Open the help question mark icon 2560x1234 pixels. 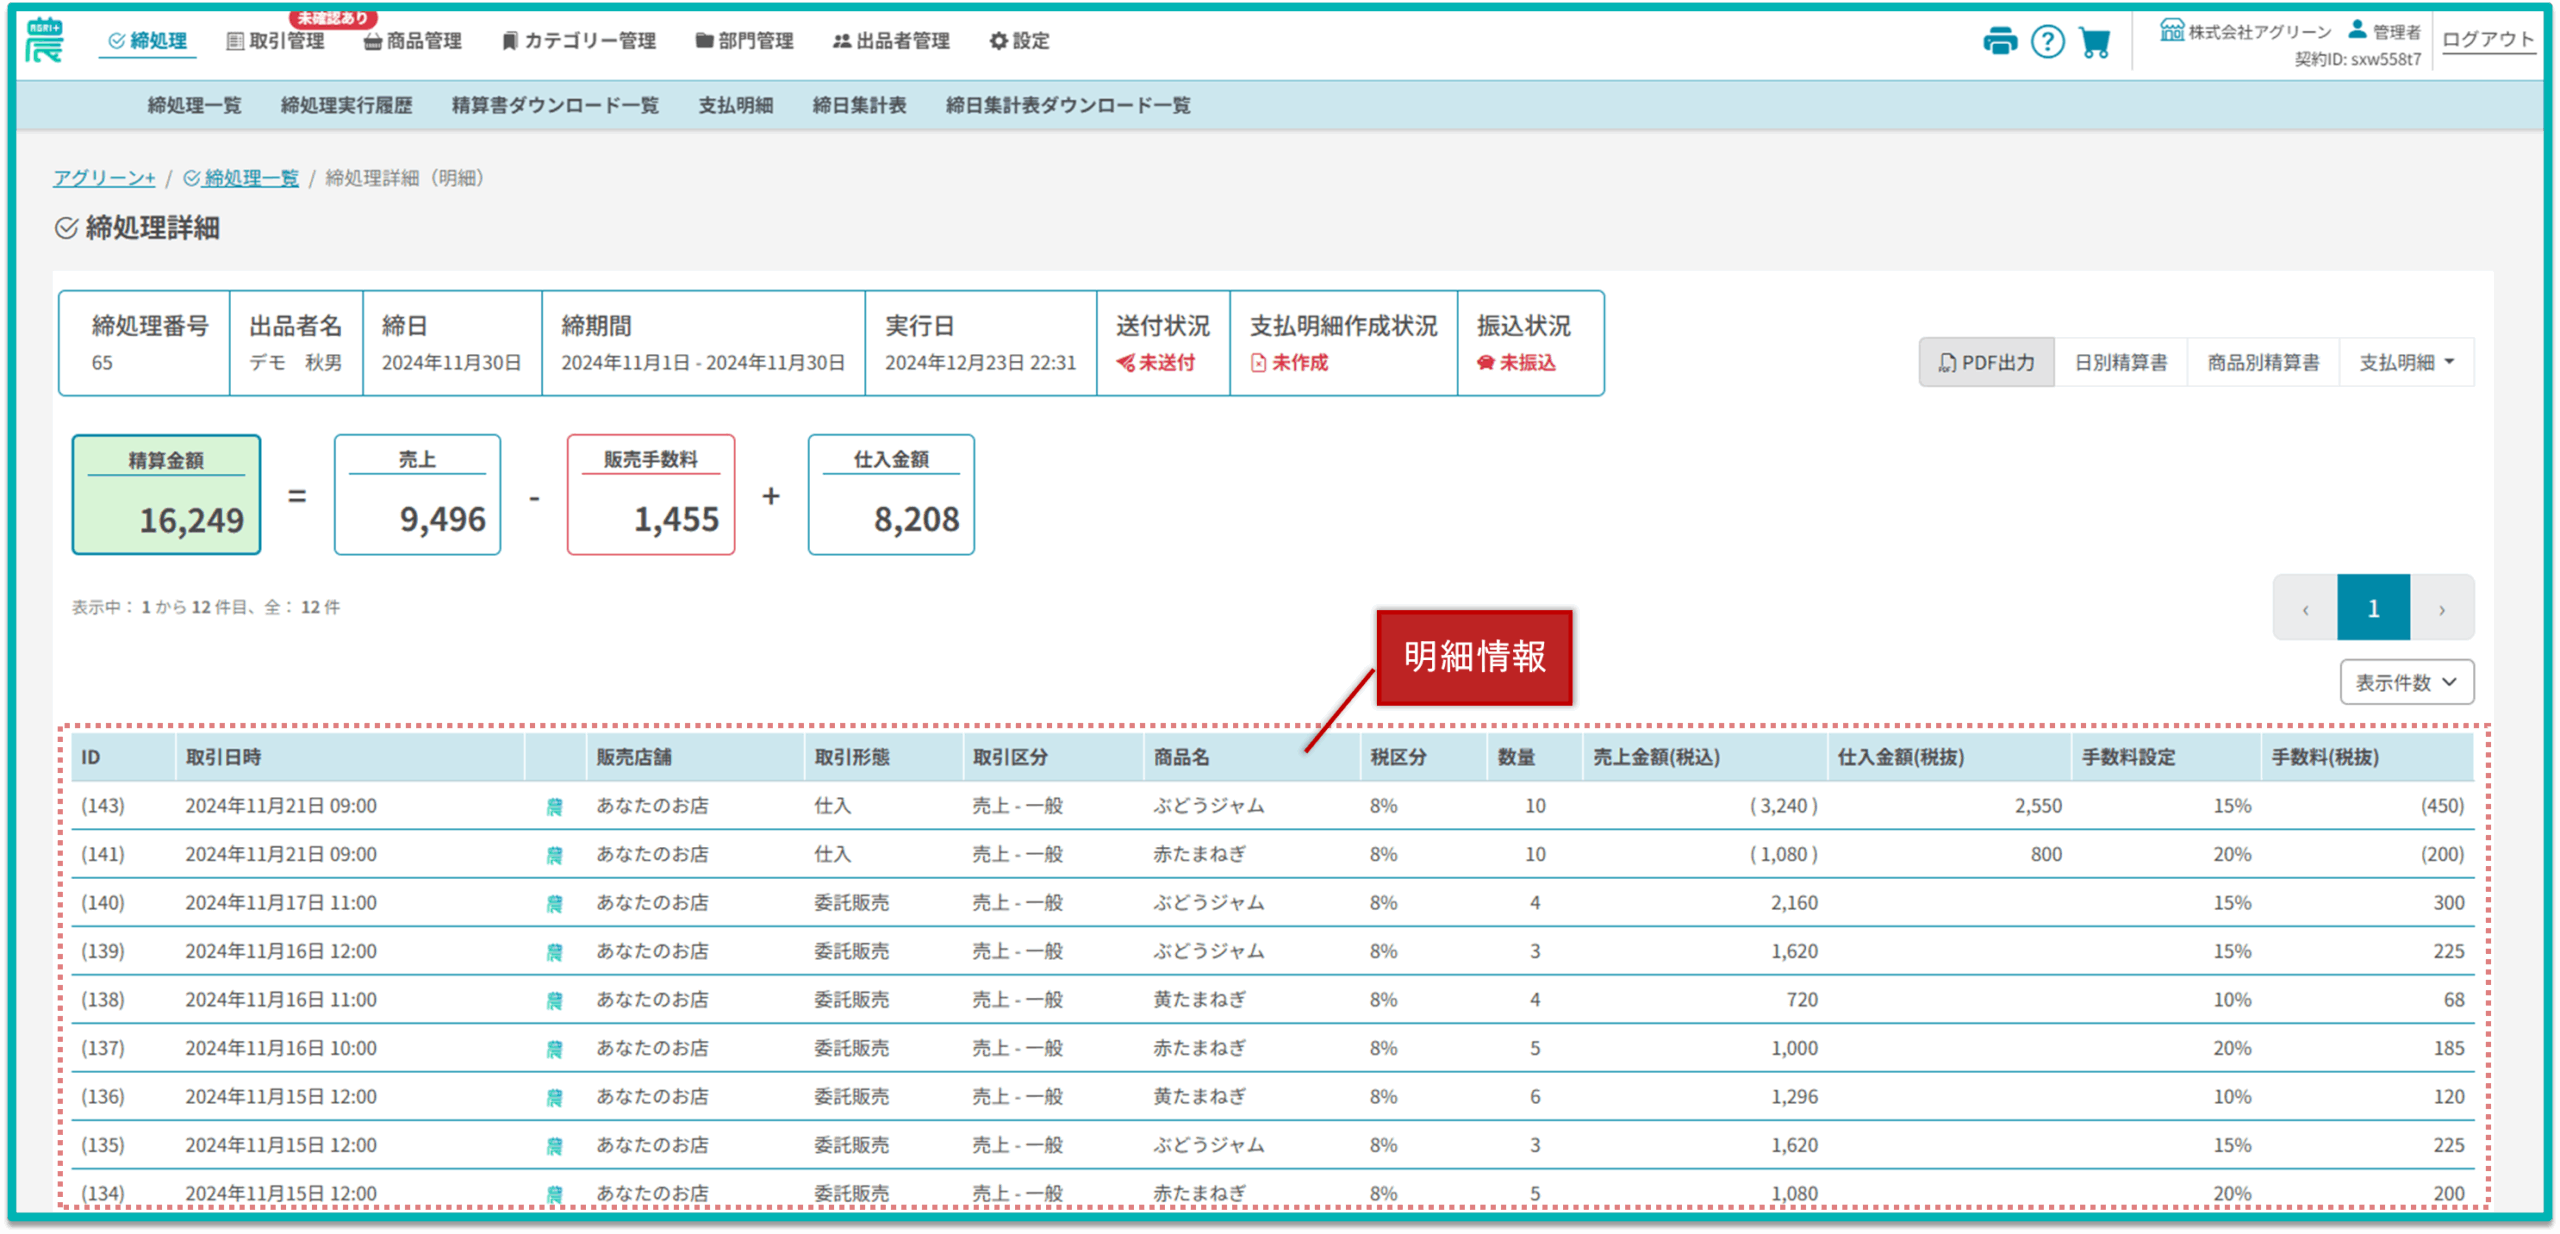tap(2047, 42)
